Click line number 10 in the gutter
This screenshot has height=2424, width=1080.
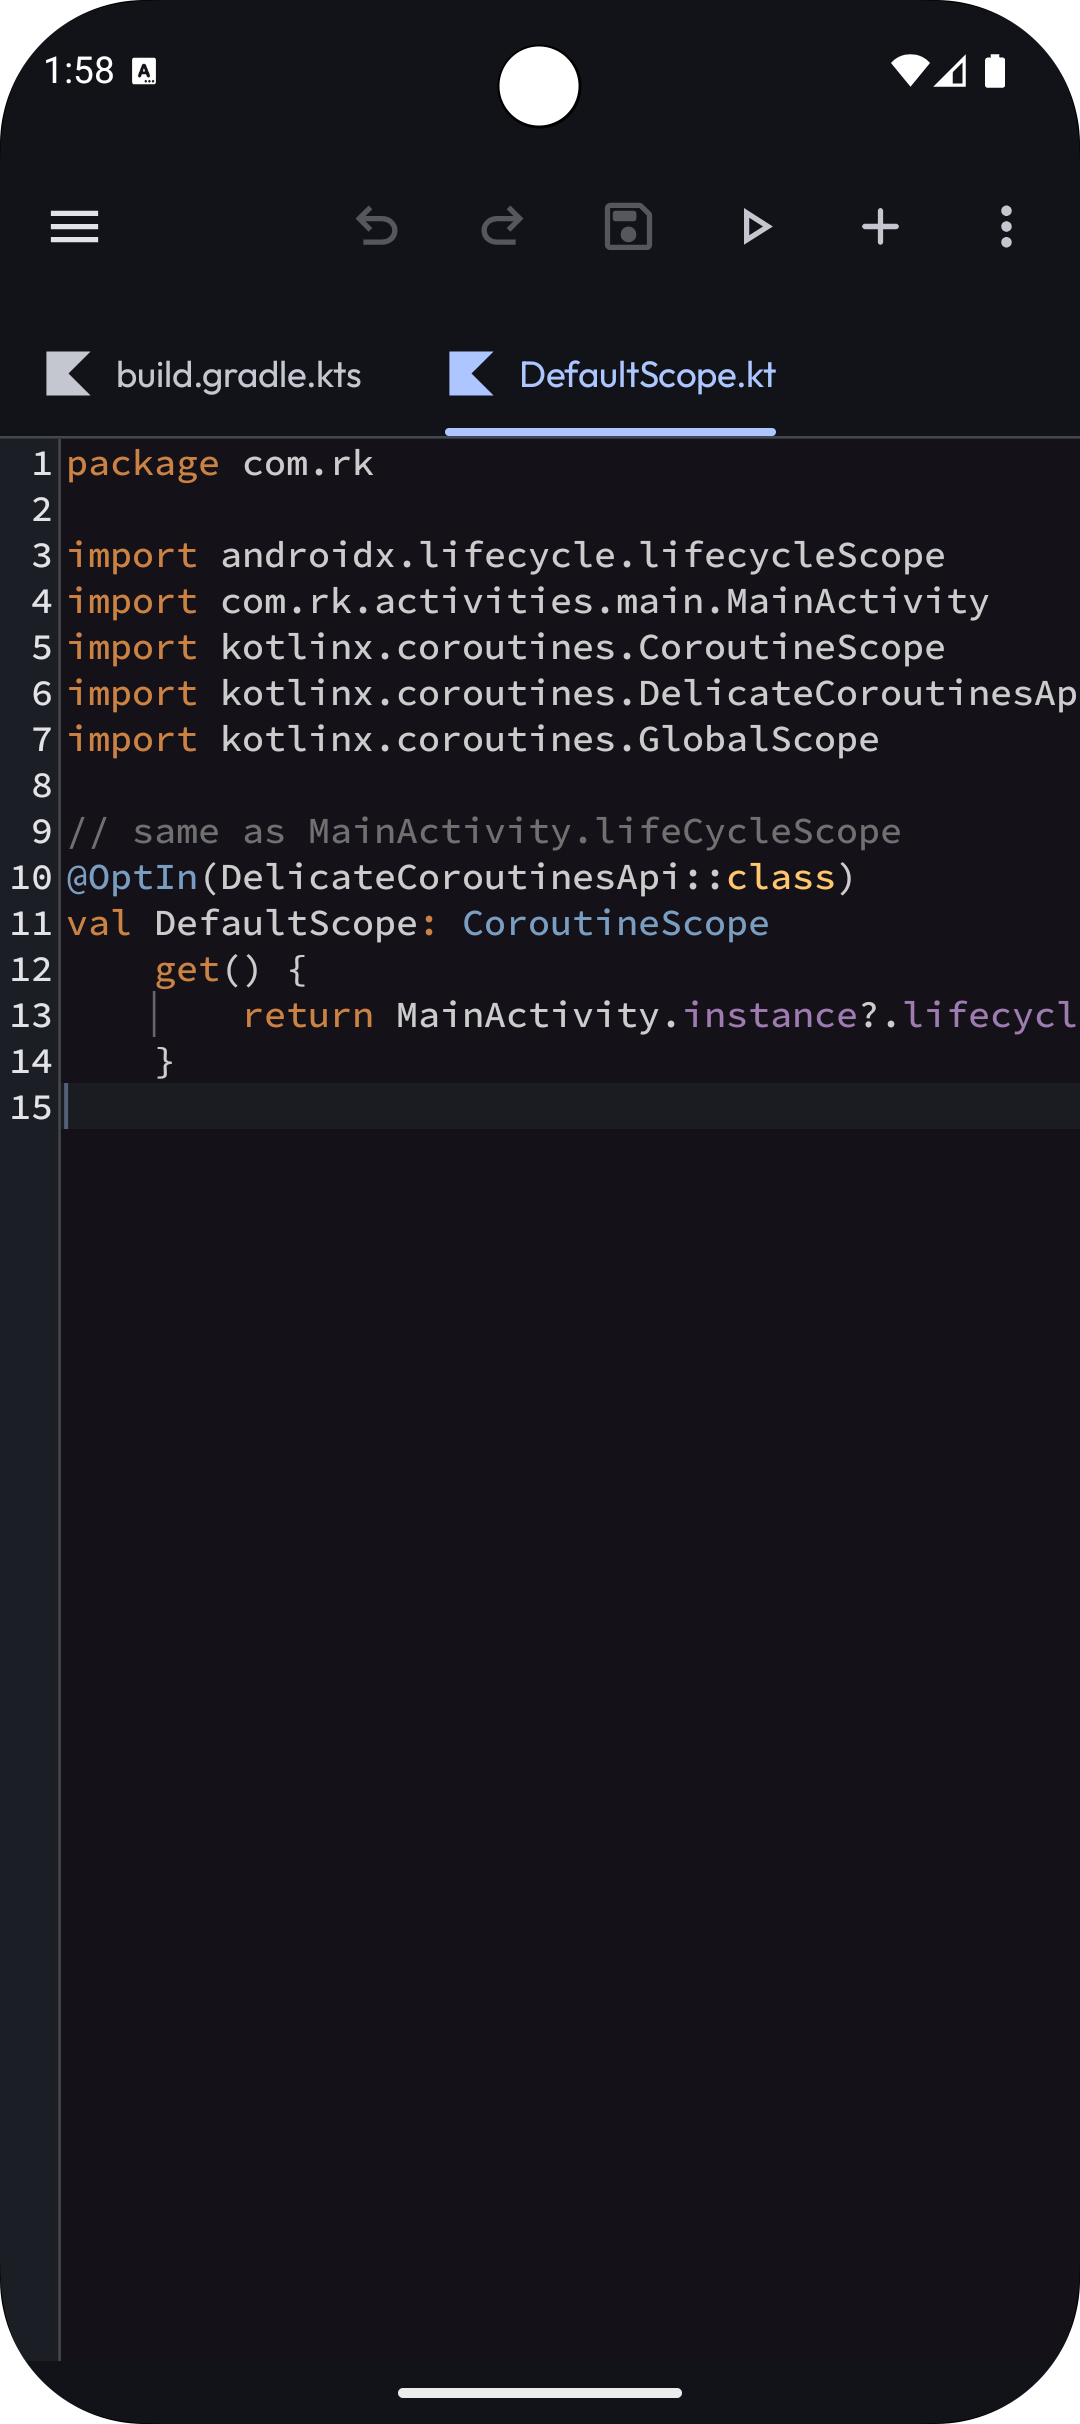pyautogui.click(x=31, y=878)
